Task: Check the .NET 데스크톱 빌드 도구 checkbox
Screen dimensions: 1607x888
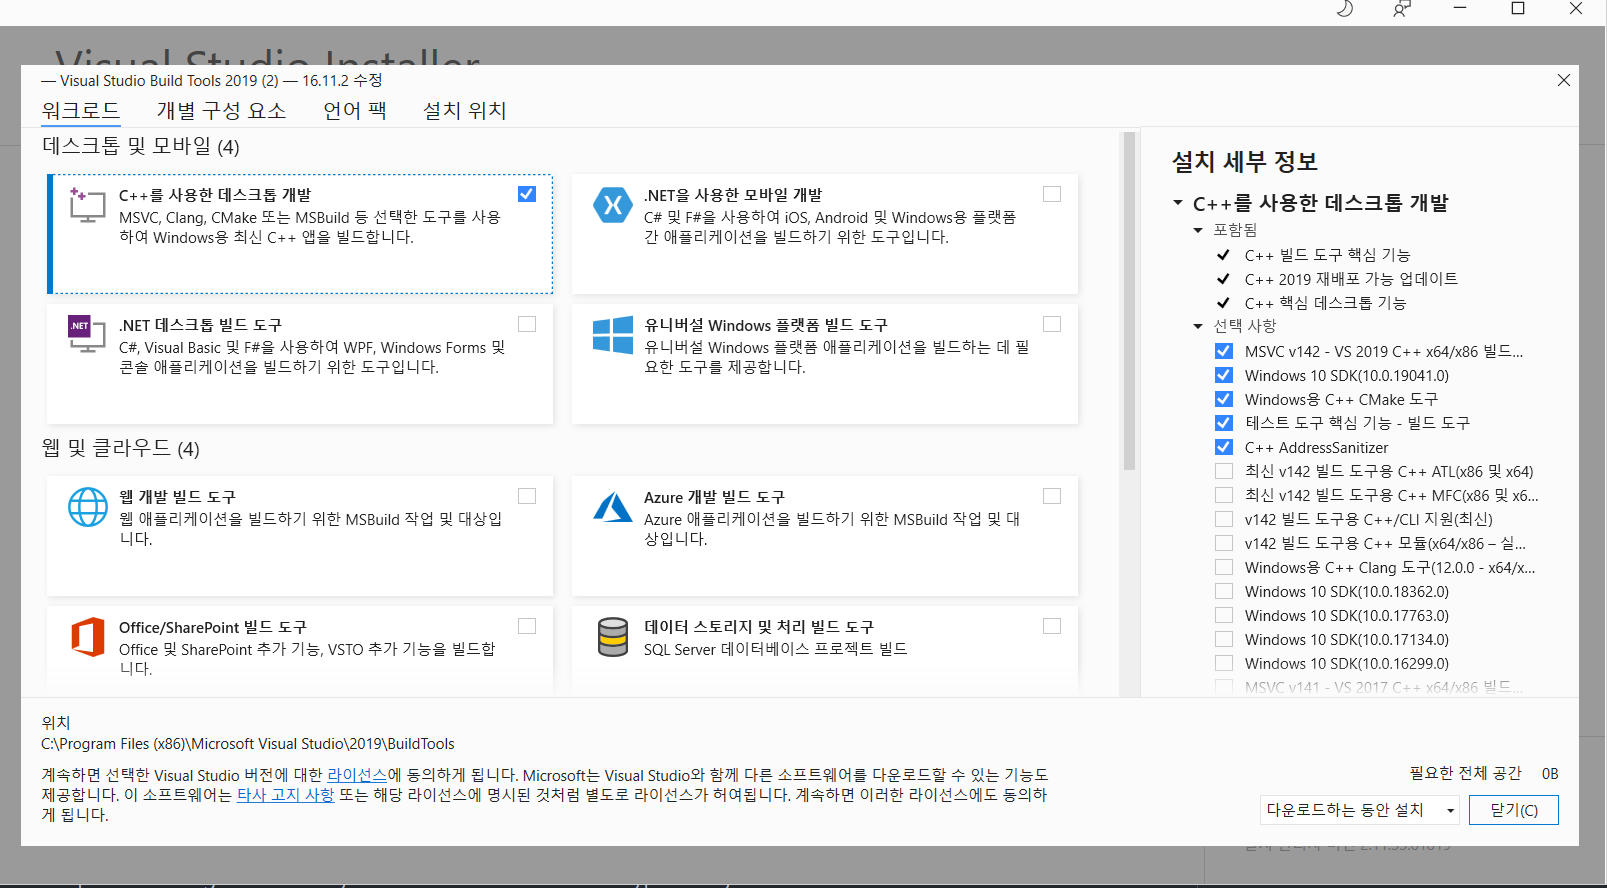Action: point(527,324)
